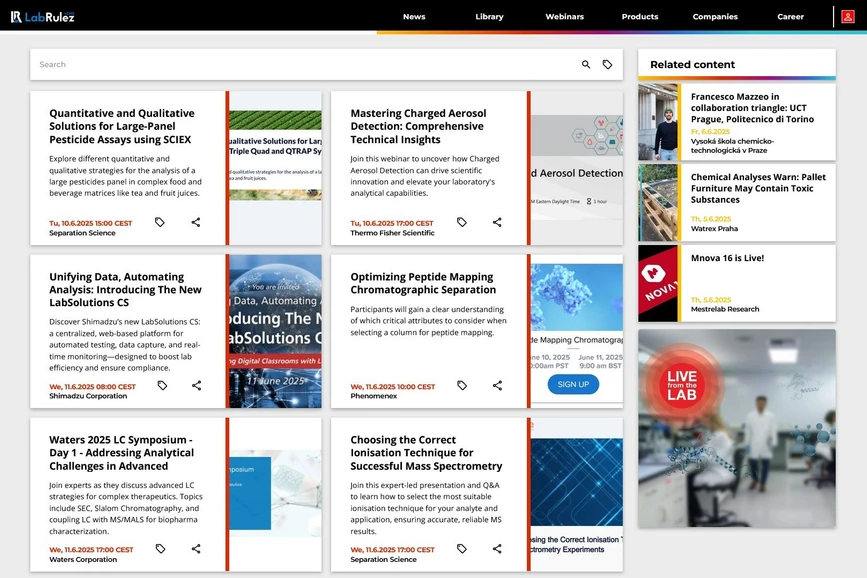Click 'Thermo Fisher Scientific' company label
Screen dimensions: 867x578
[392, 233]
